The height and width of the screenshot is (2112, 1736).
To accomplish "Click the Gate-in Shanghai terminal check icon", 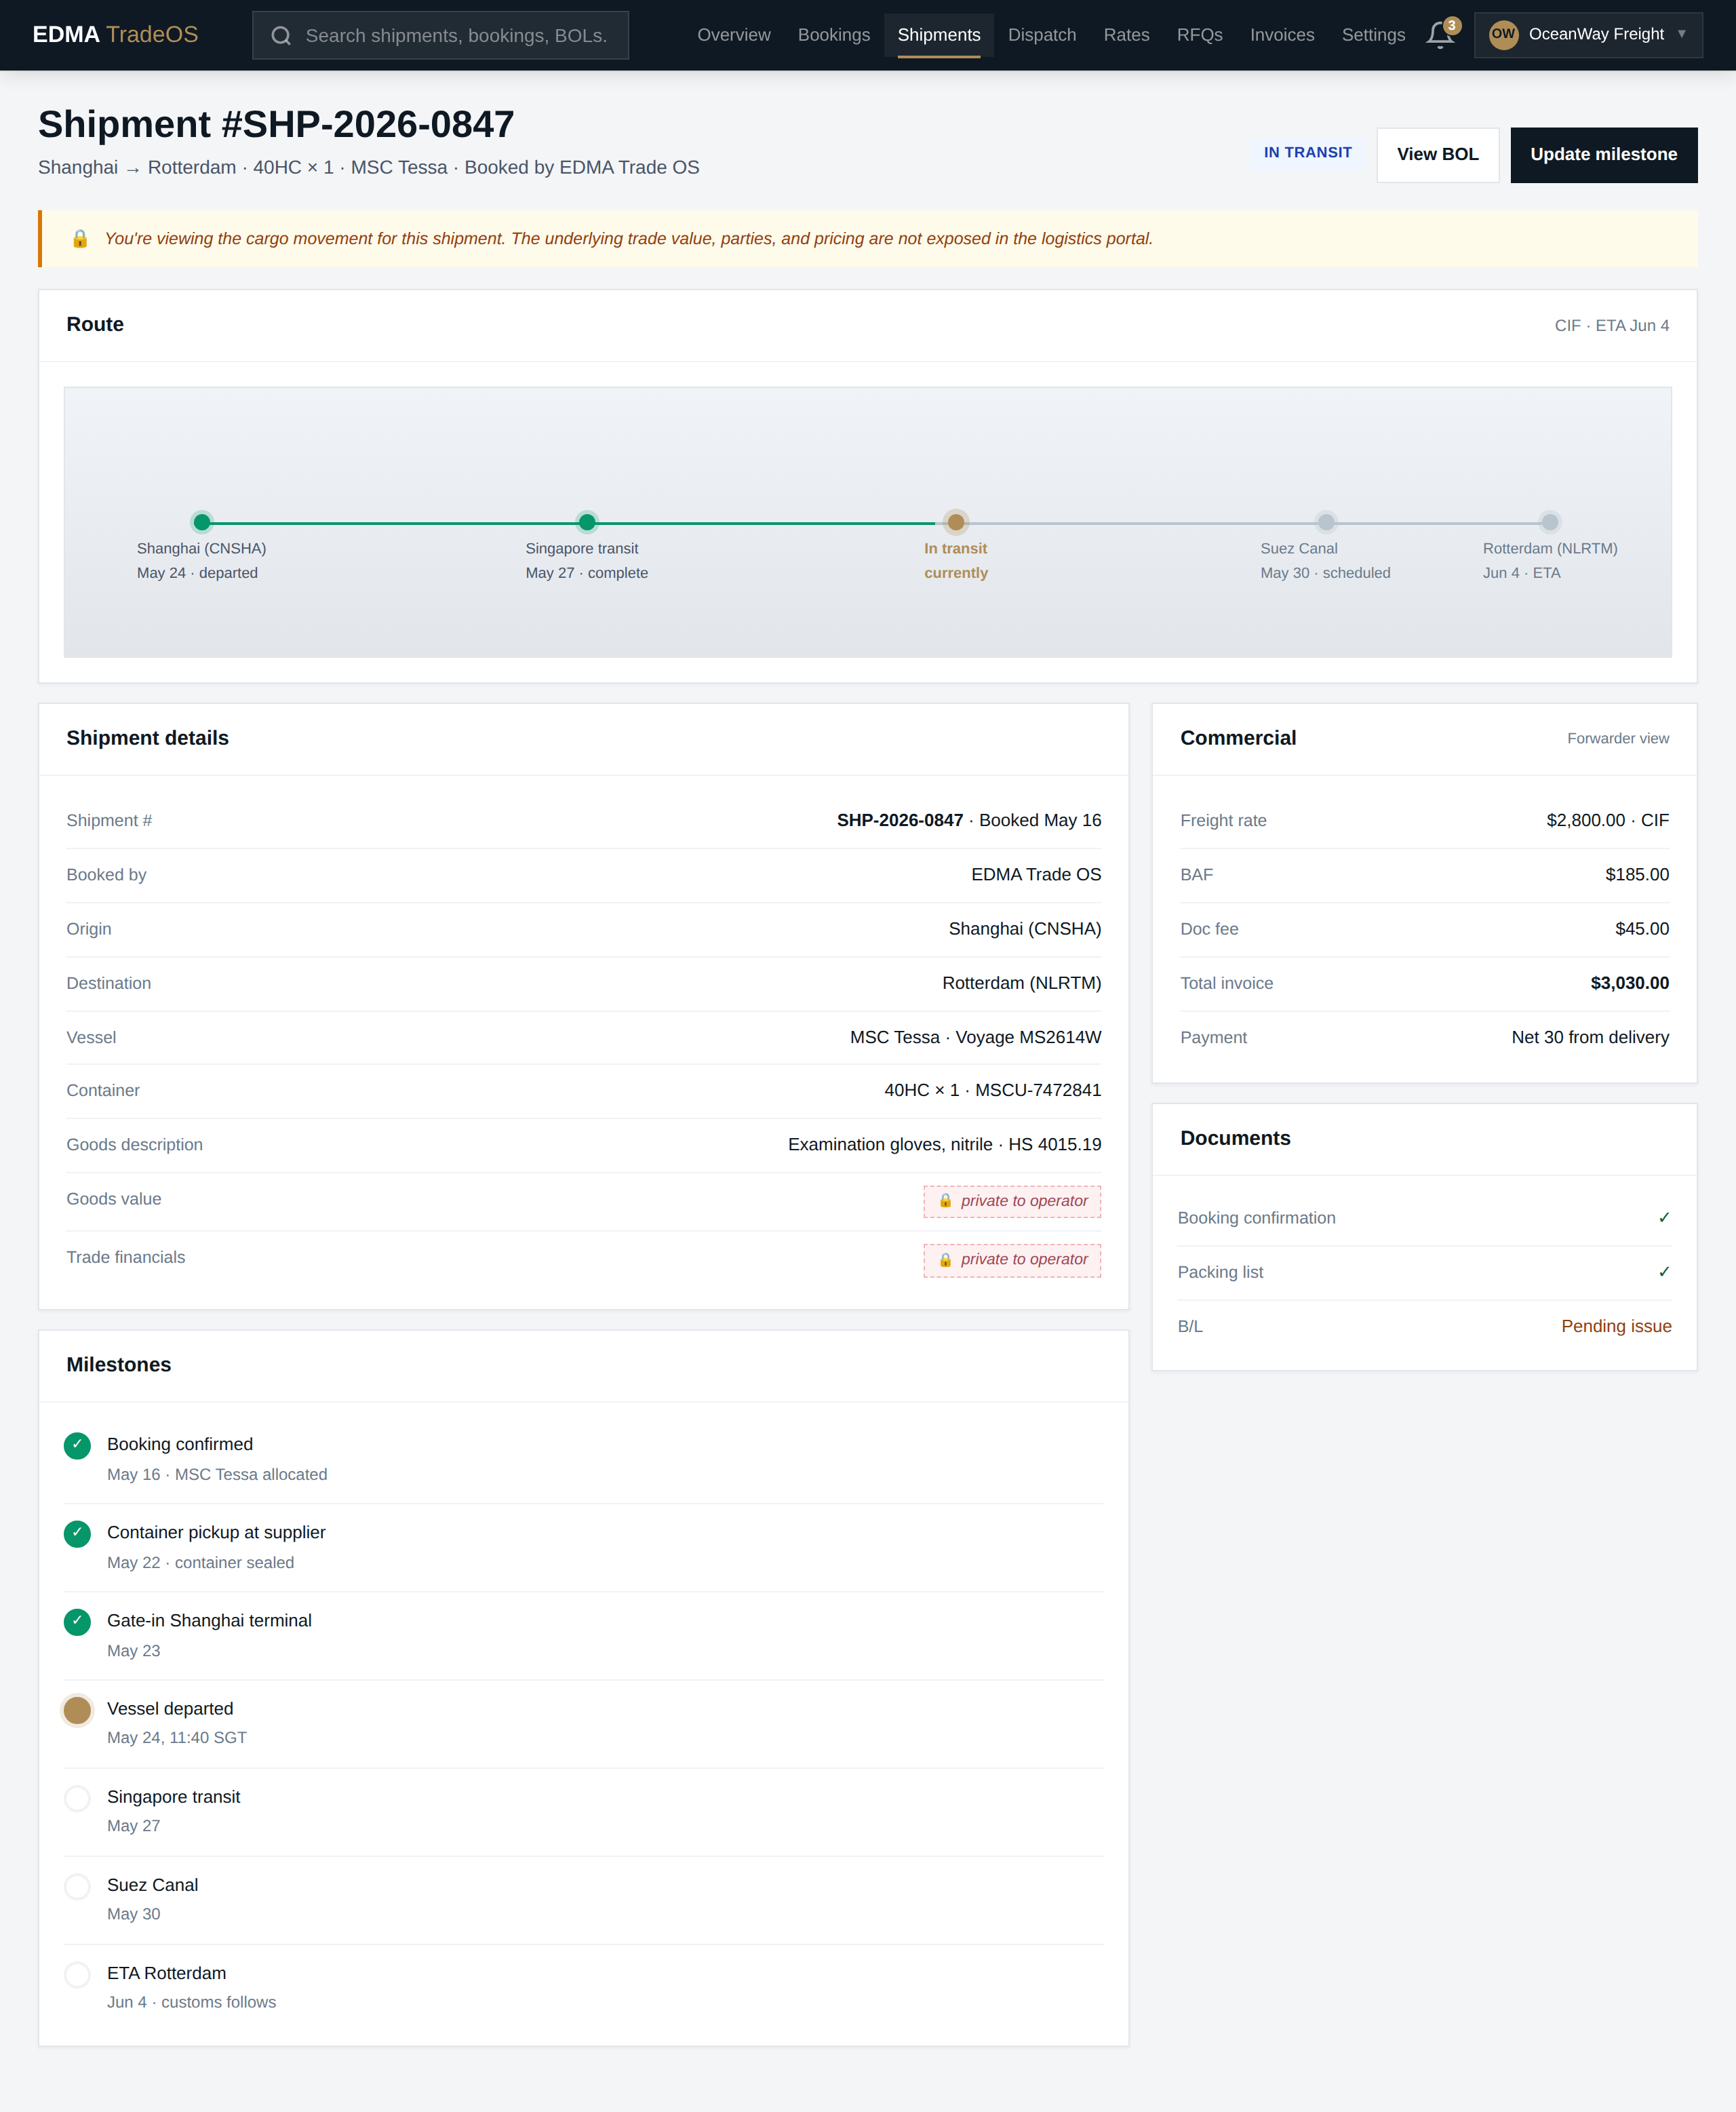I will (x=77, y=1621).
